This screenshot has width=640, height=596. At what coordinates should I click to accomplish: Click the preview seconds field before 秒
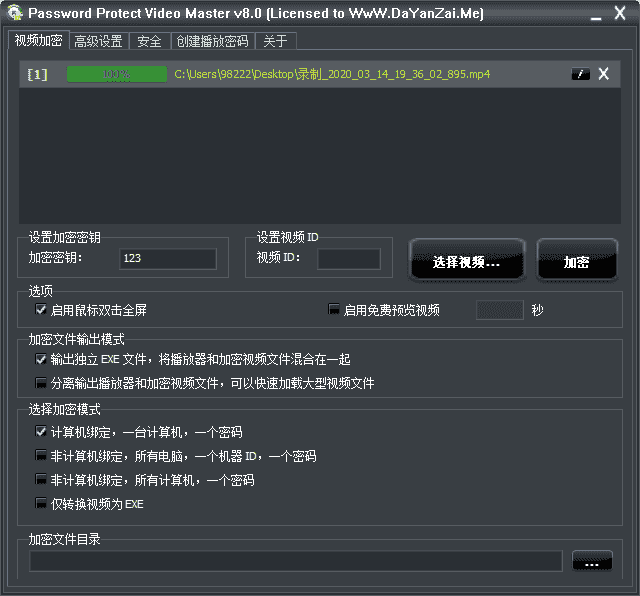[x=500, y=310]
